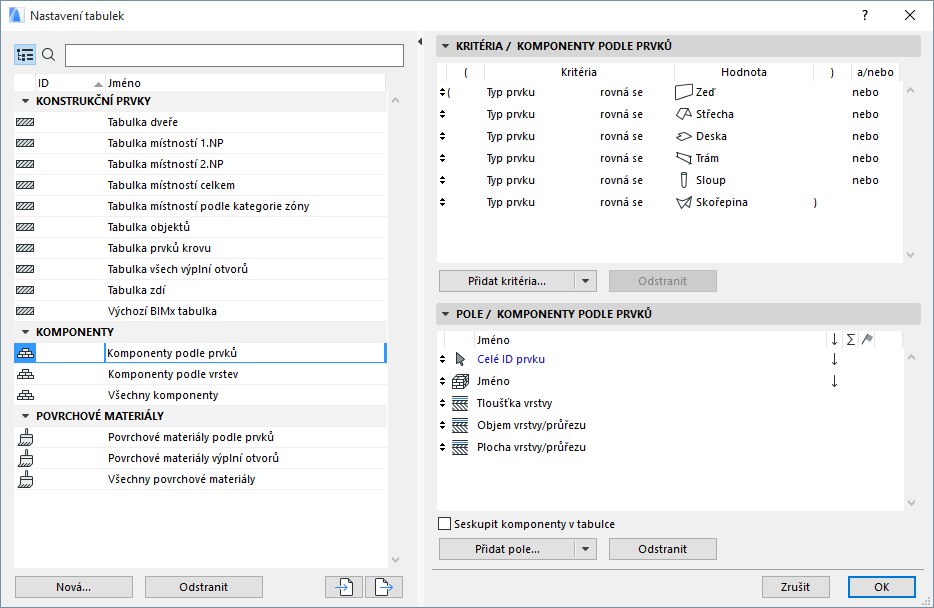Click the shell icon next to Skořepina
934x608 pixels.
[684, 202]
